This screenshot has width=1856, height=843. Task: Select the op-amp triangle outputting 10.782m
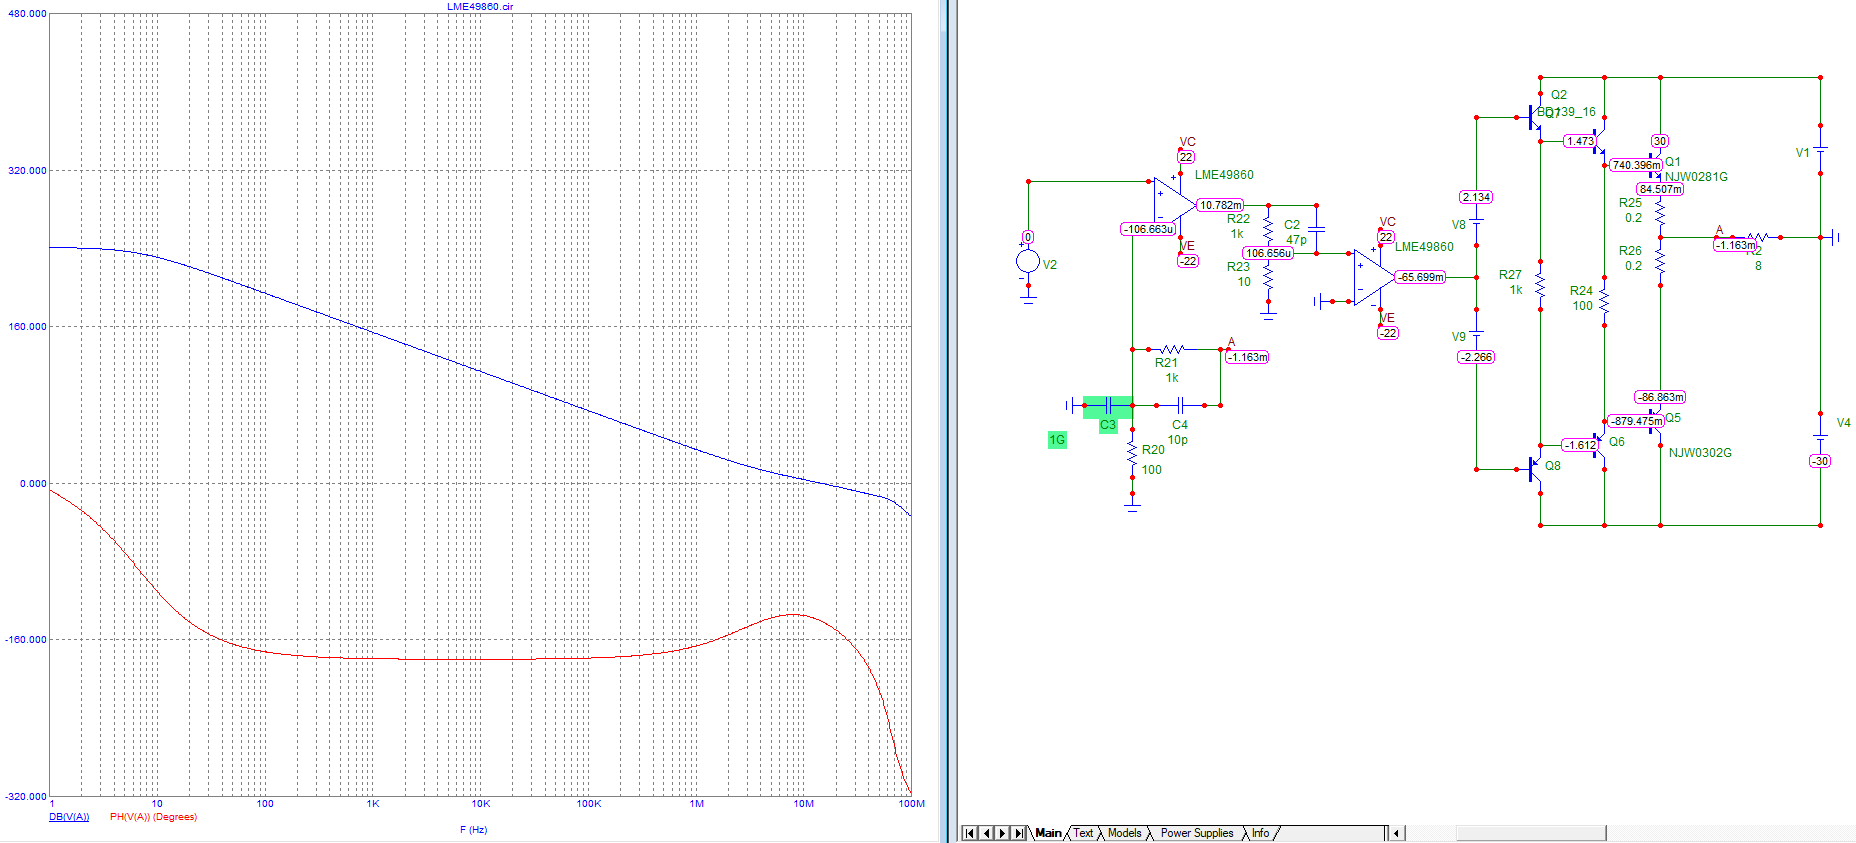tap(1174, 205)
